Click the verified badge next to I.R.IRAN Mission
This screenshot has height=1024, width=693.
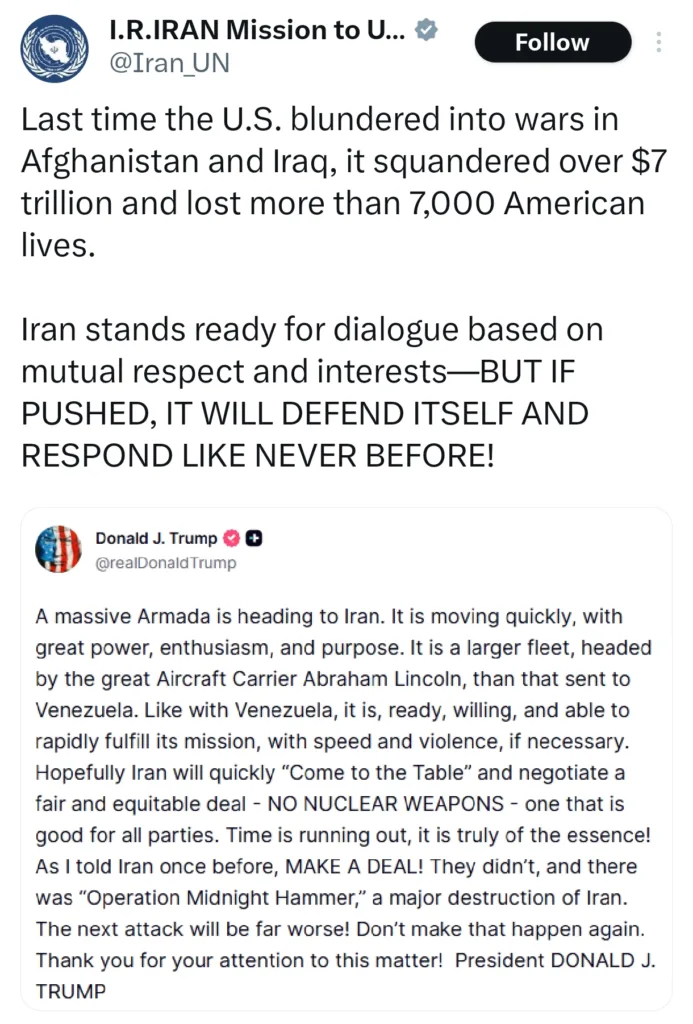coord(427,29)
